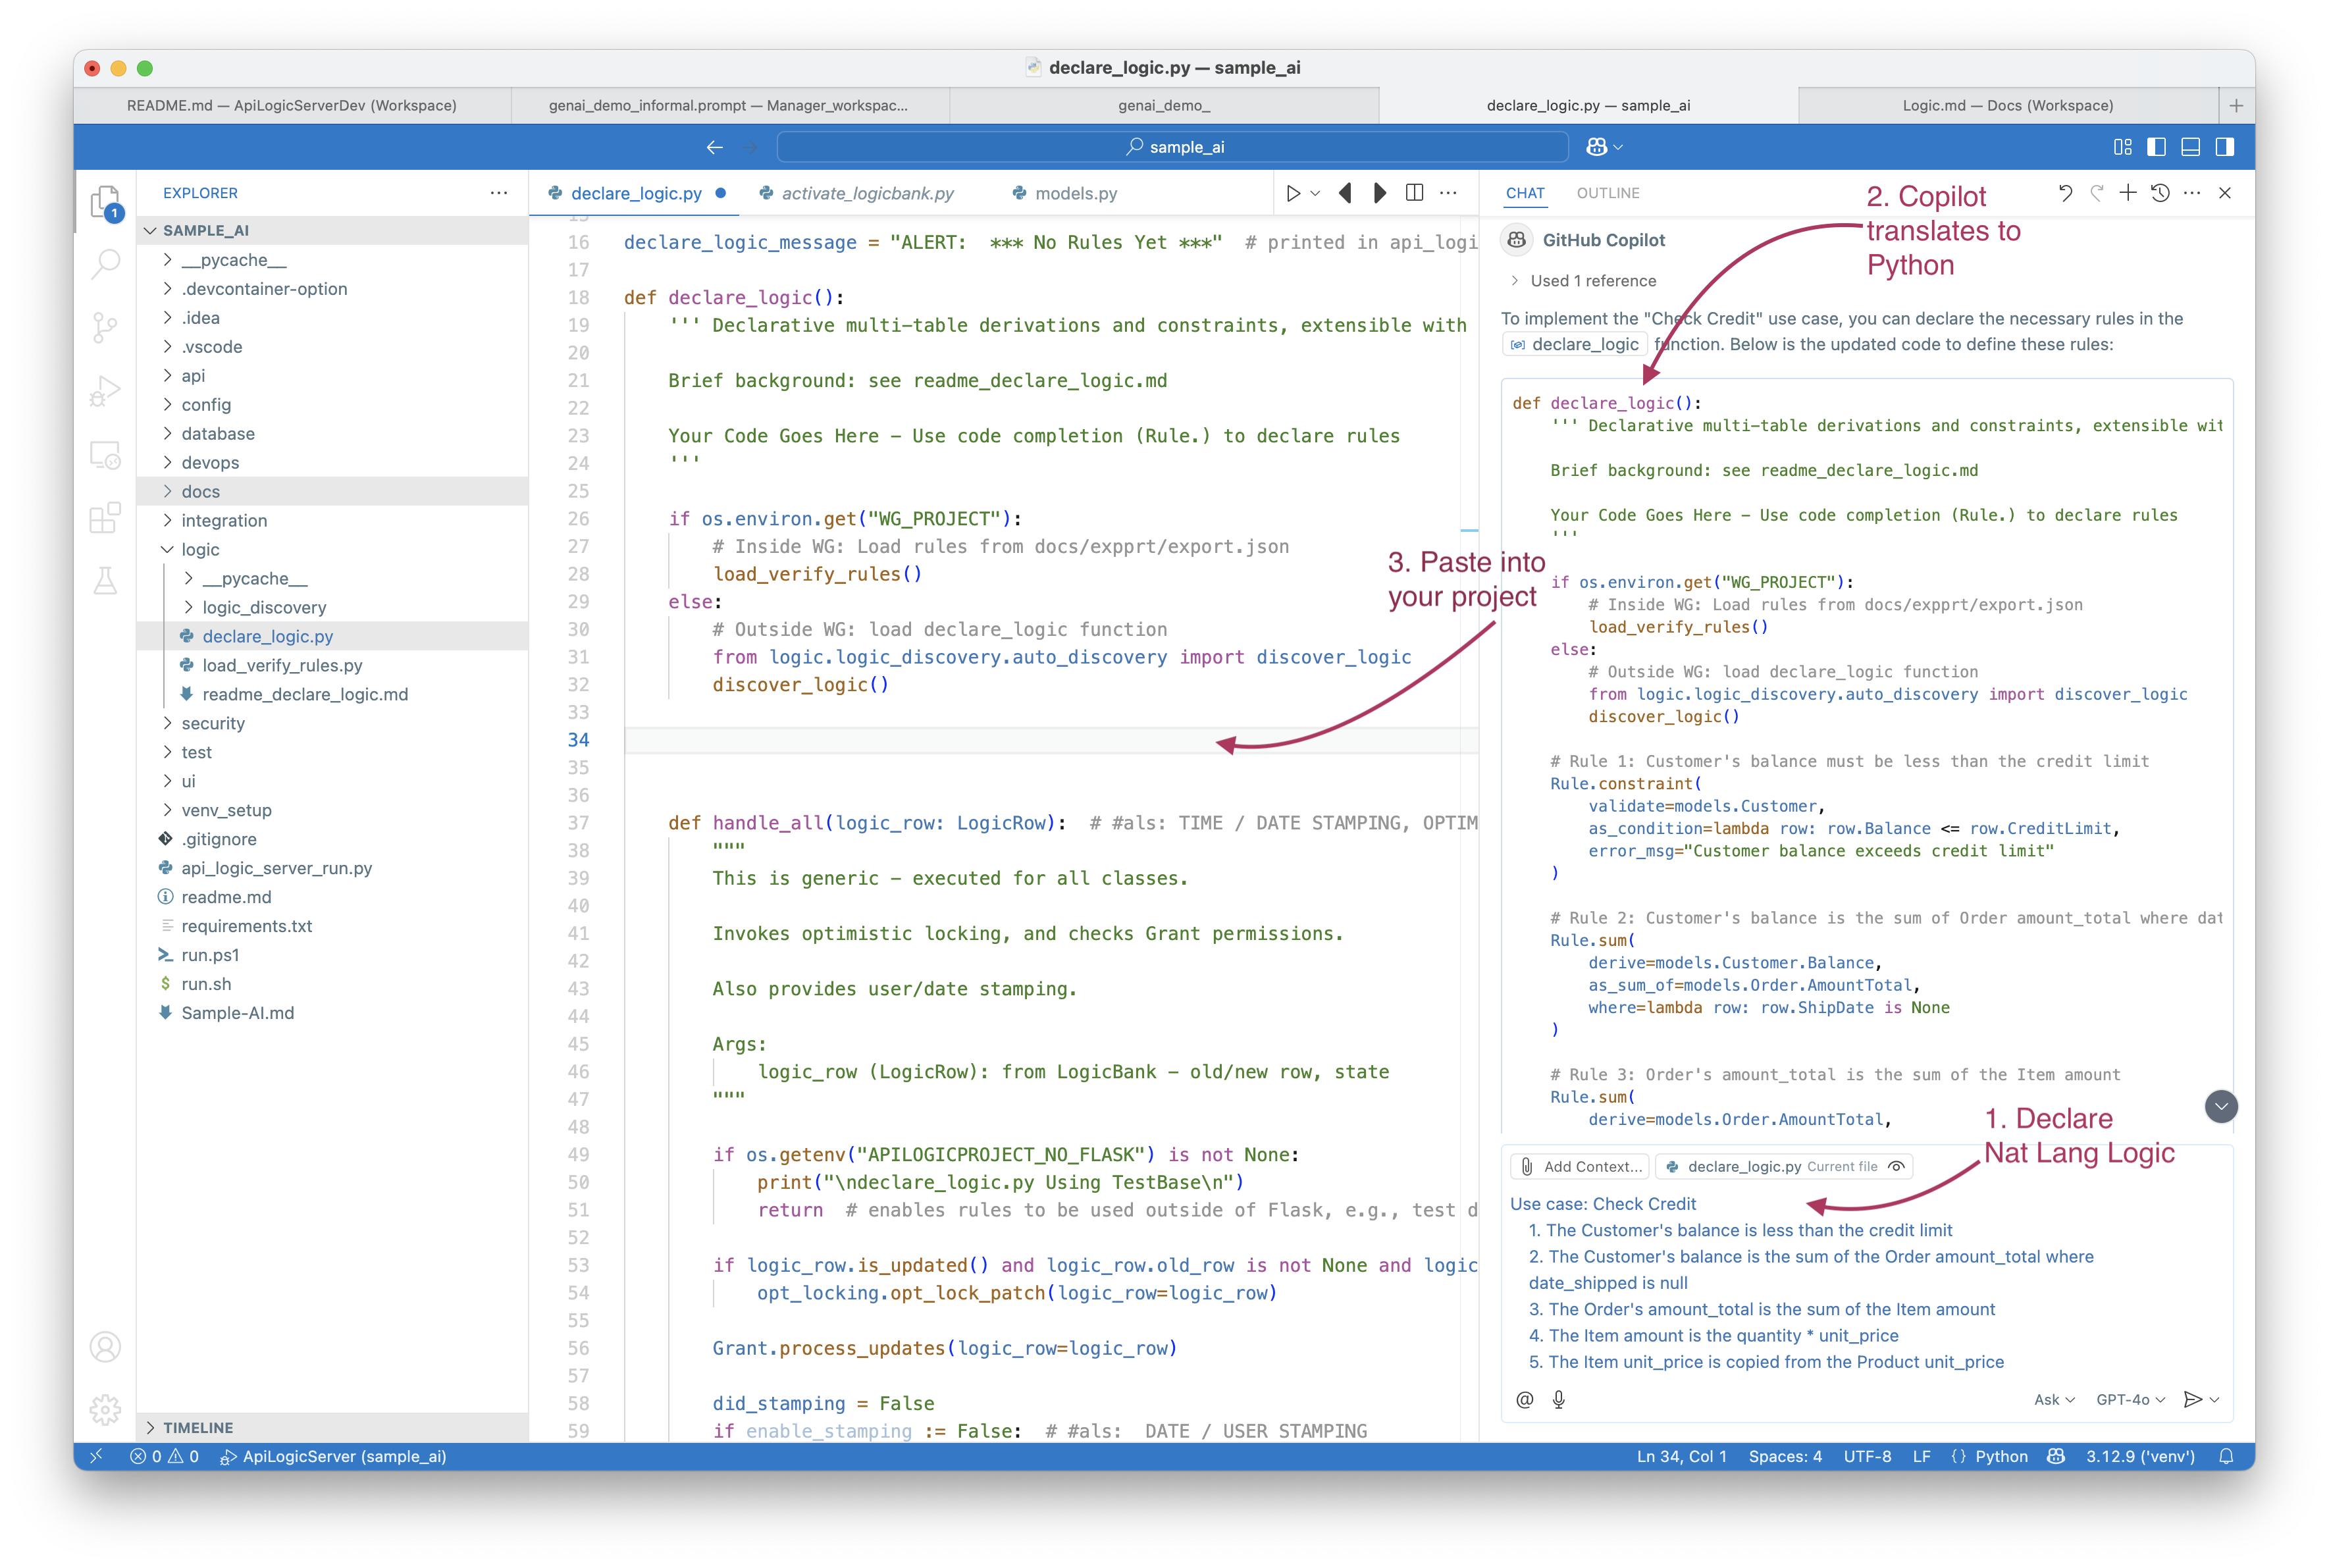The image size is (2329, 1568).
Task: Start a new chat with plus icon
Action: [x=2128, y=193]
